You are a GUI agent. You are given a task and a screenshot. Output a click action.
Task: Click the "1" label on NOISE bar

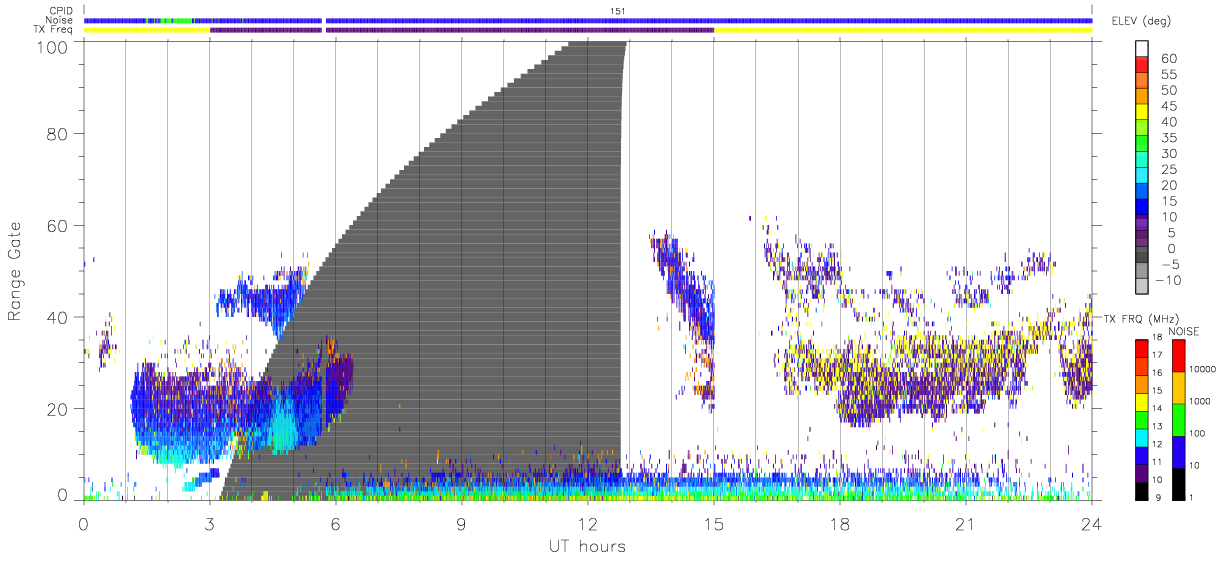pyautogui.click(x=1193, y=497)
